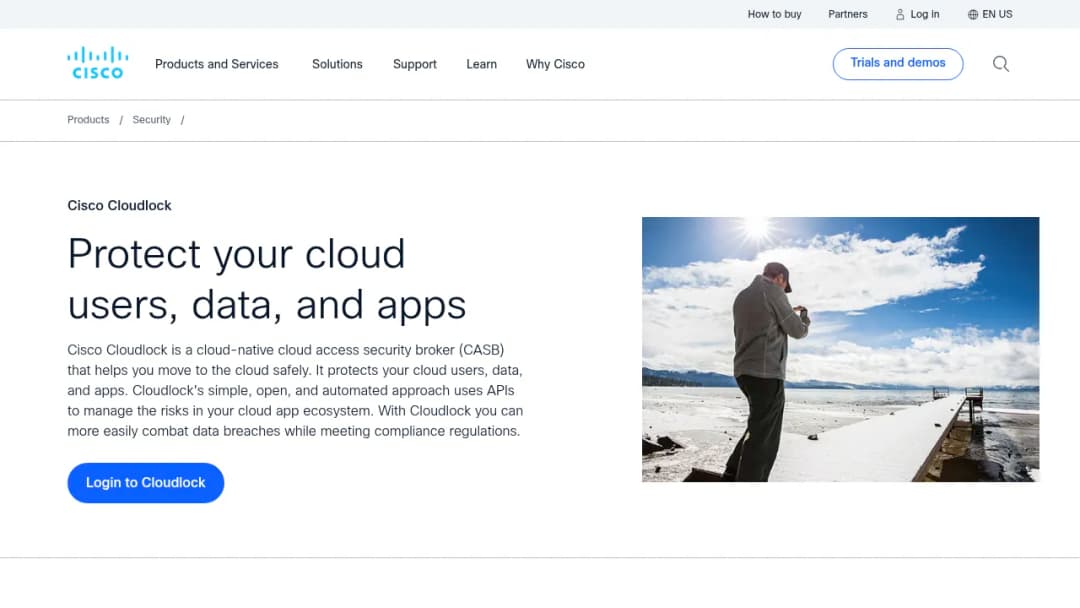Open the Learn menu
The image size is (1080, 608).
coord(481,64)
